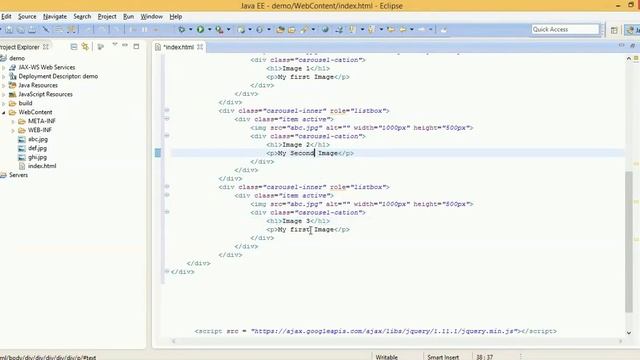Open the Source menu
This screenshot has width=640, height=360.
[x=27, y=17]
